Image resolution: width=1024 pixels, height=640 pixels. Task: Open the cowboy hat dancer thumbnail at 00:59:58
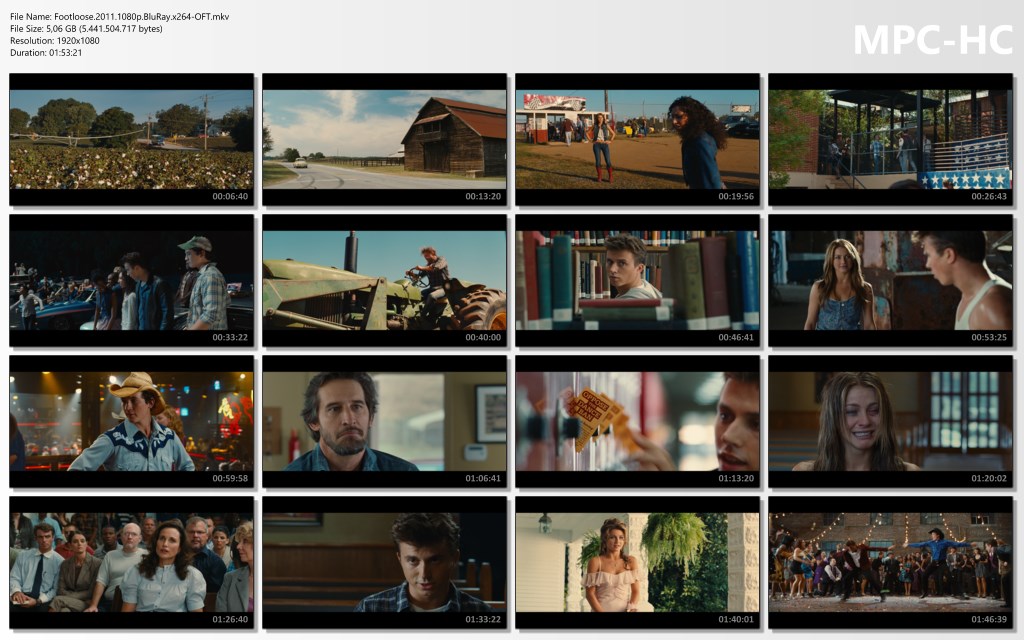131,421
